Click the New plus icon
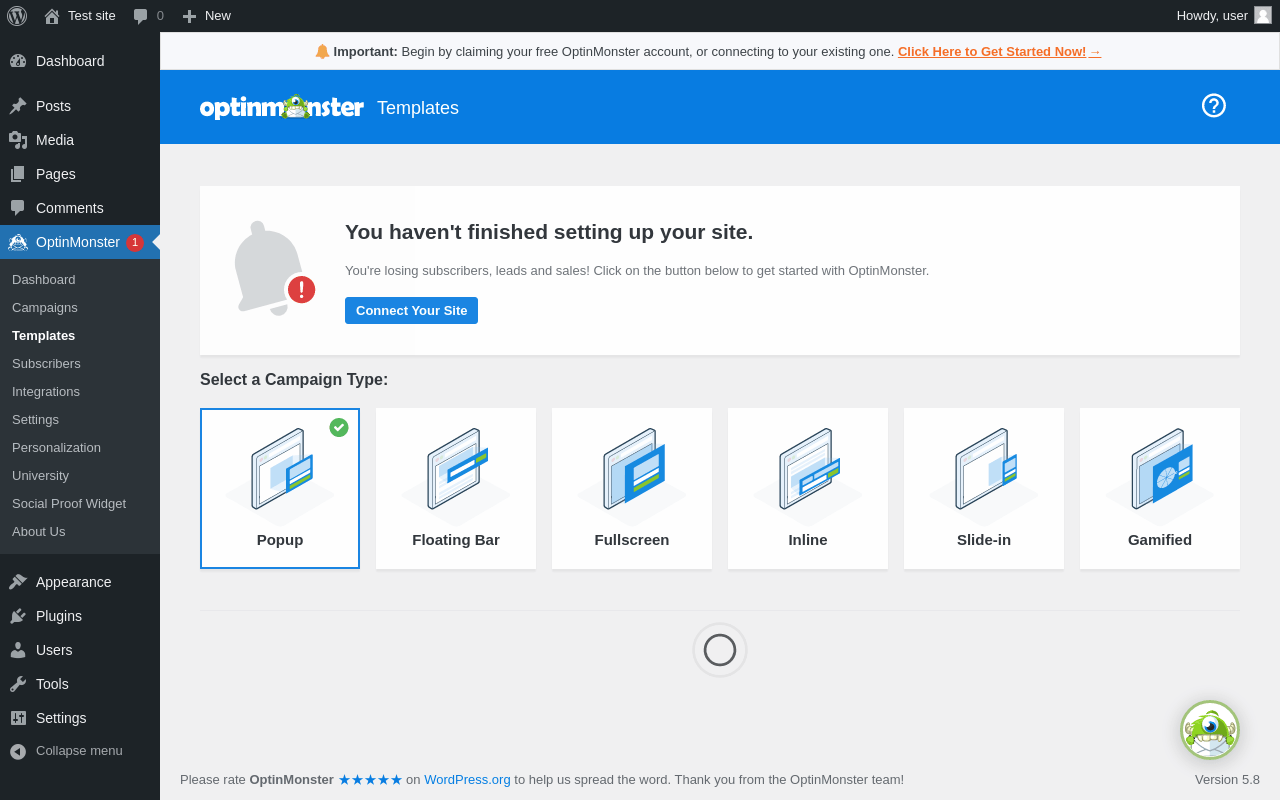Image resolution: width=1280 pixels, height=800 pixels. 189,16
